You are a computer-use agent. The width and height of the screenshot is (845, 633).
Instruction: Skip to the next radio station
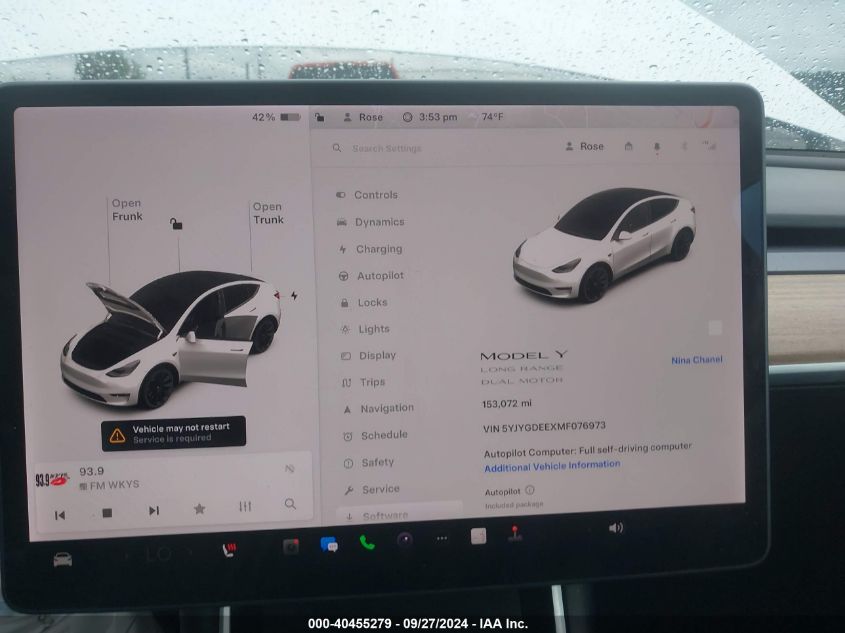pos(154,511)
